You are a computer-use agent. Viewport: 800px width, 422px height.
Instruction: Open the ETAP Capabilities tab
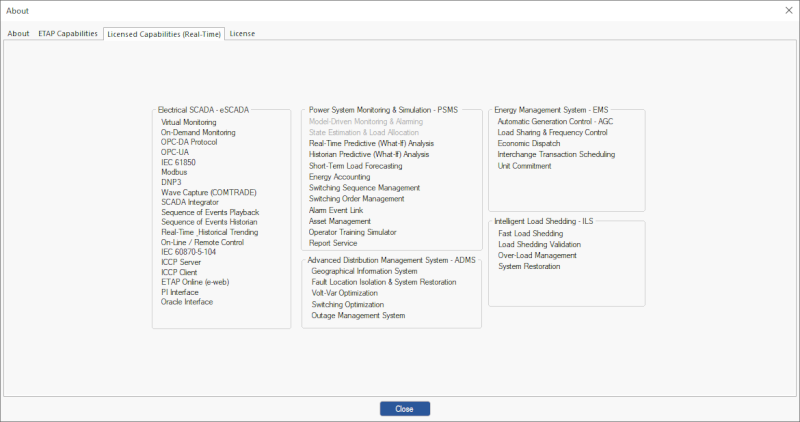click(x=68, y=34)
